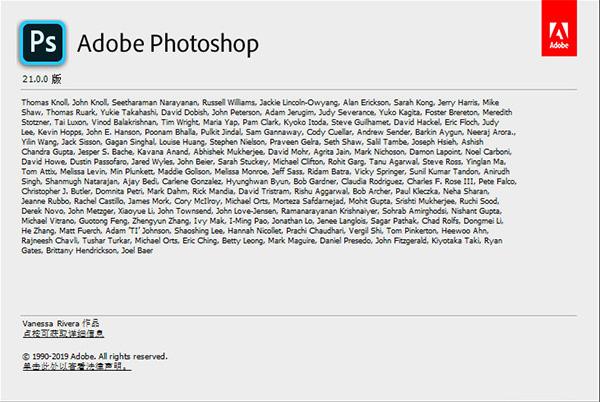Open the legal notices link below copyright
This screenshot has width=600, height=402.
point(77,366)
